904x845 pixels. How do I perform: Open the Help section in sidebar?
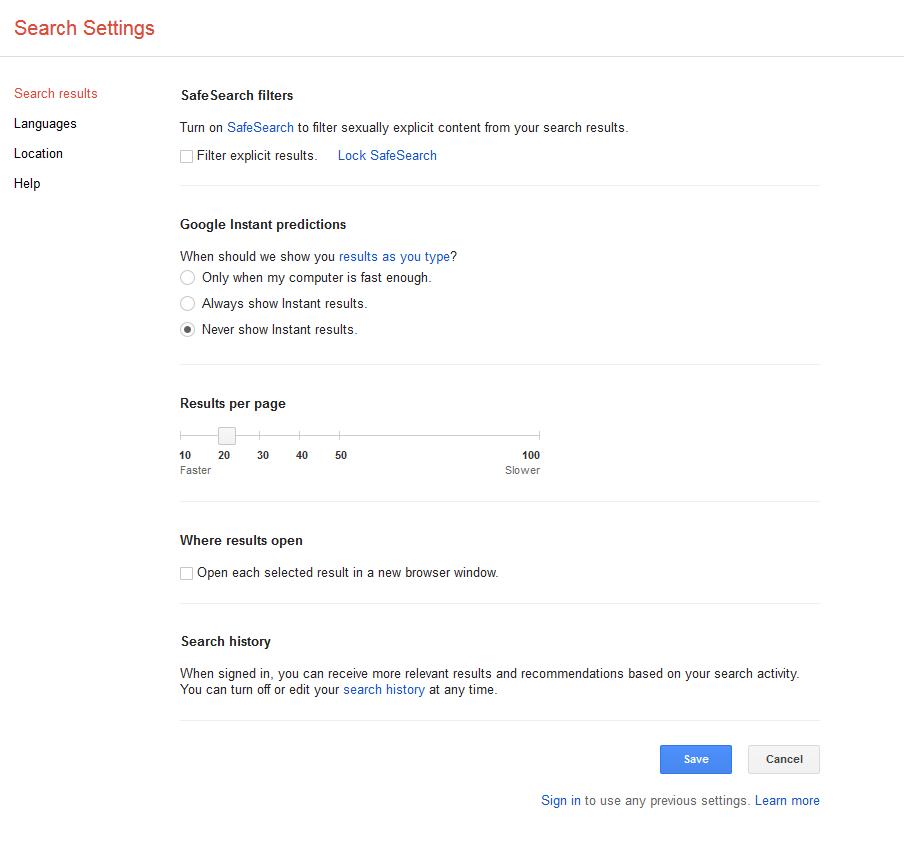click(x=27, y=183)
